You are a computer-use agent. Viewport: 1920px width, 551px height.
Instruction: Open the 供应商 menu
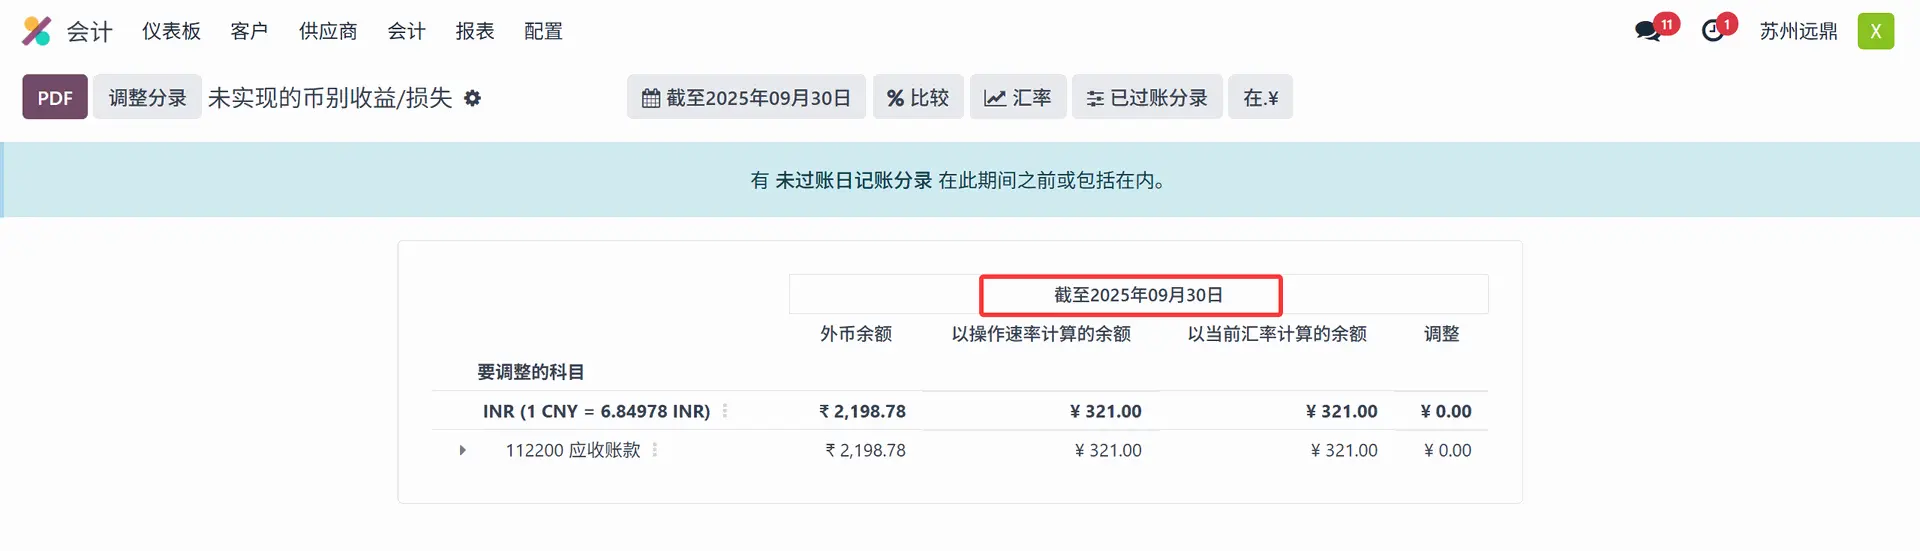point(328,31)
